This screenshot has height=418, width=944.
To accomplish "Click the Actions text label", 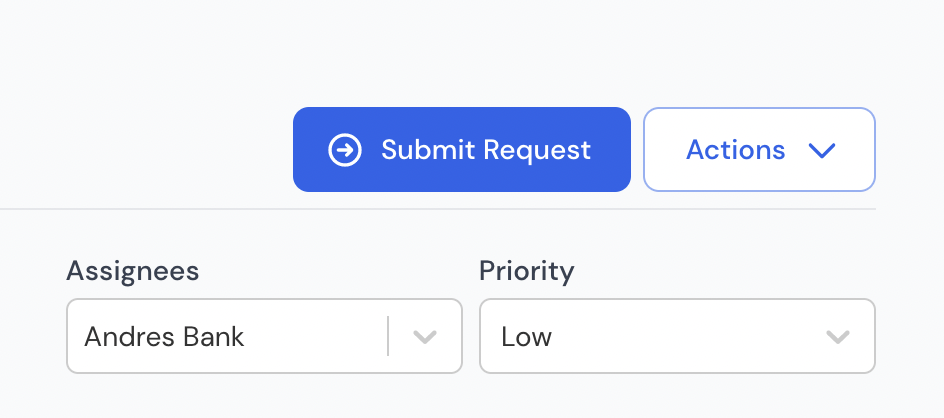I will (x=736, y=149).
